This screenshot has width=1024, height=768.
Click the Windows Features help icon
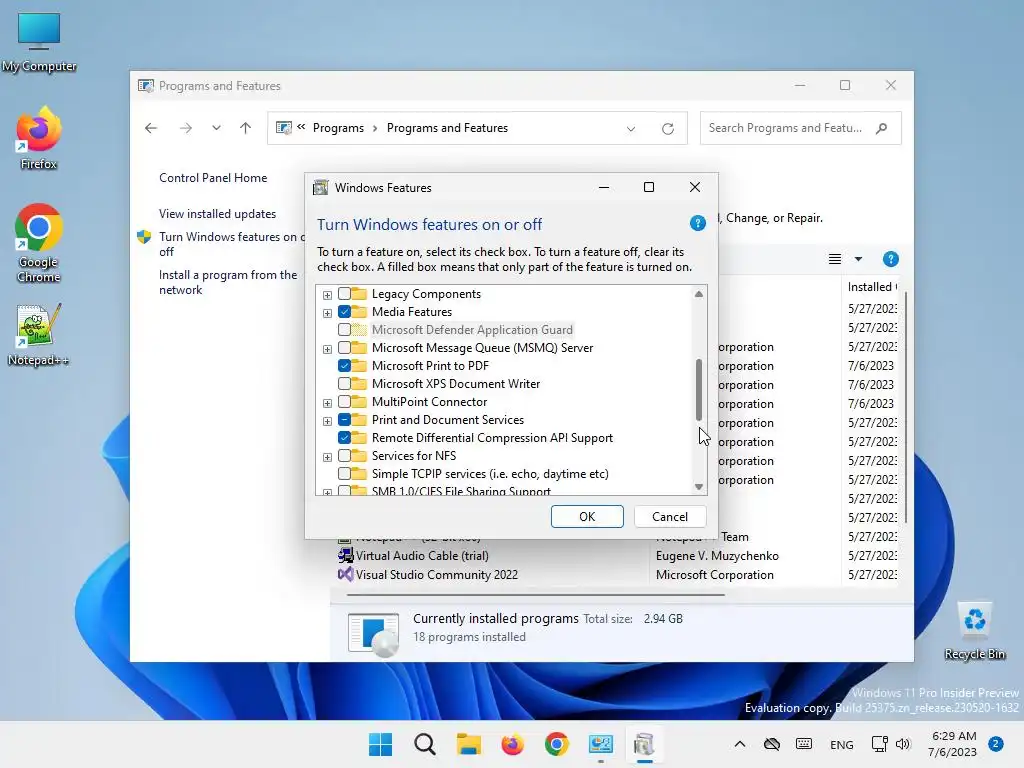point(697,223)
